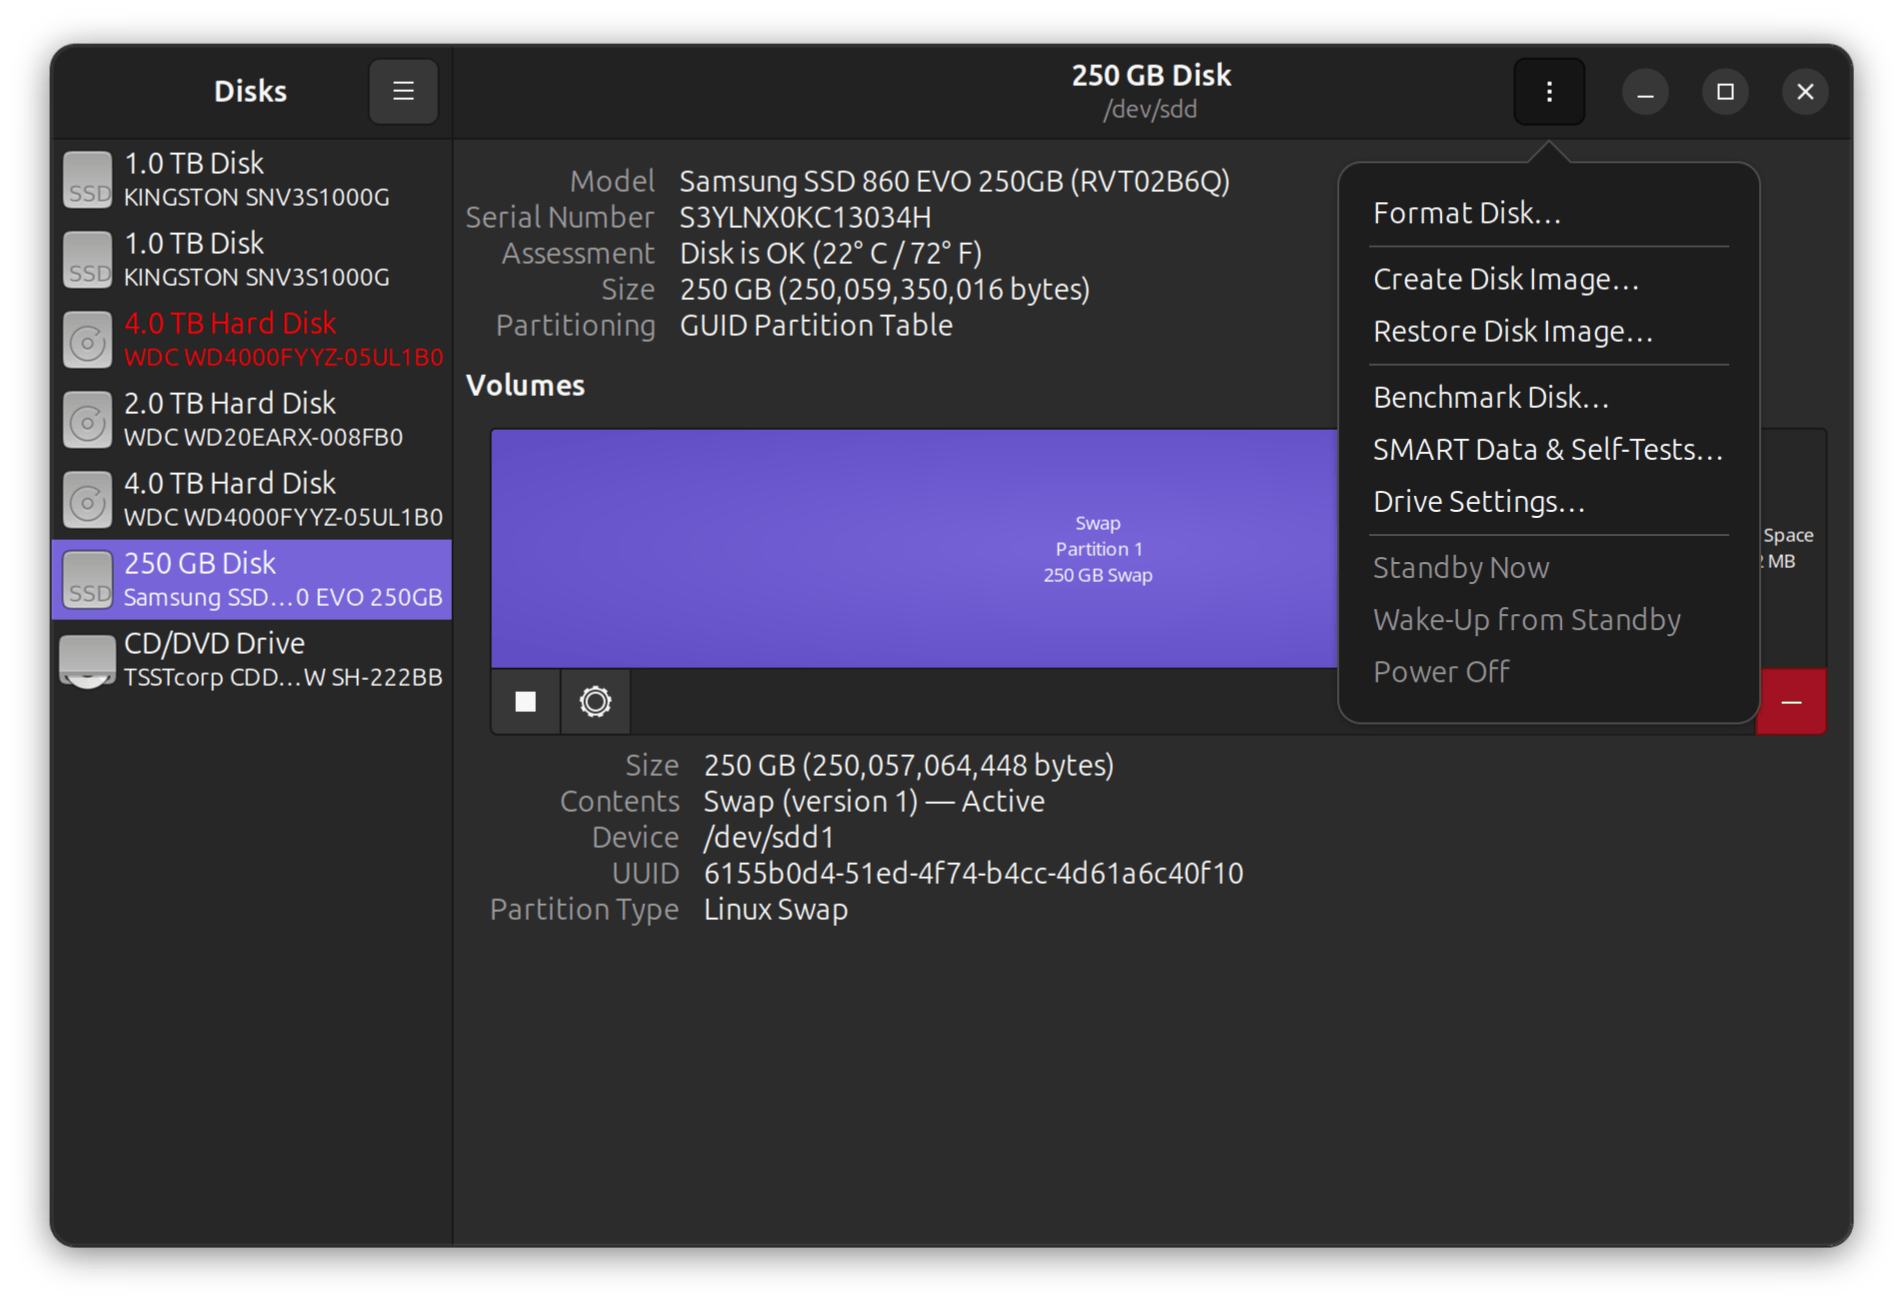Click the deactivate swap stop button
Image resolution: width=1904 pixels, height=1304 pixels.
525,702
